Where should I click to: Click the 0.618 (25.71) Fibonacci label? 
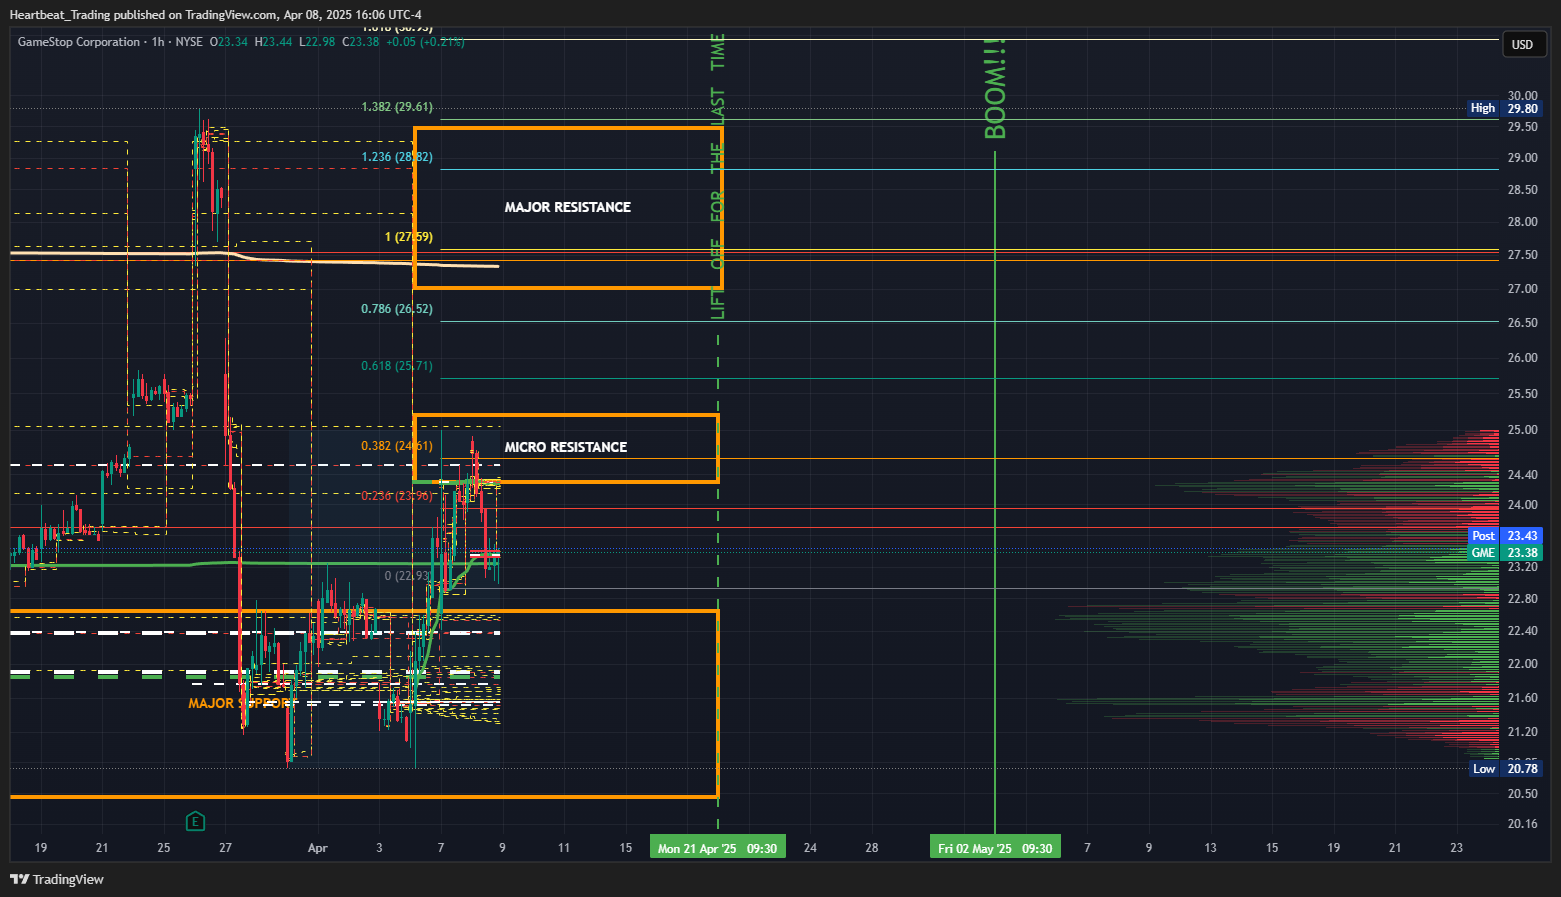pos(397,366)
